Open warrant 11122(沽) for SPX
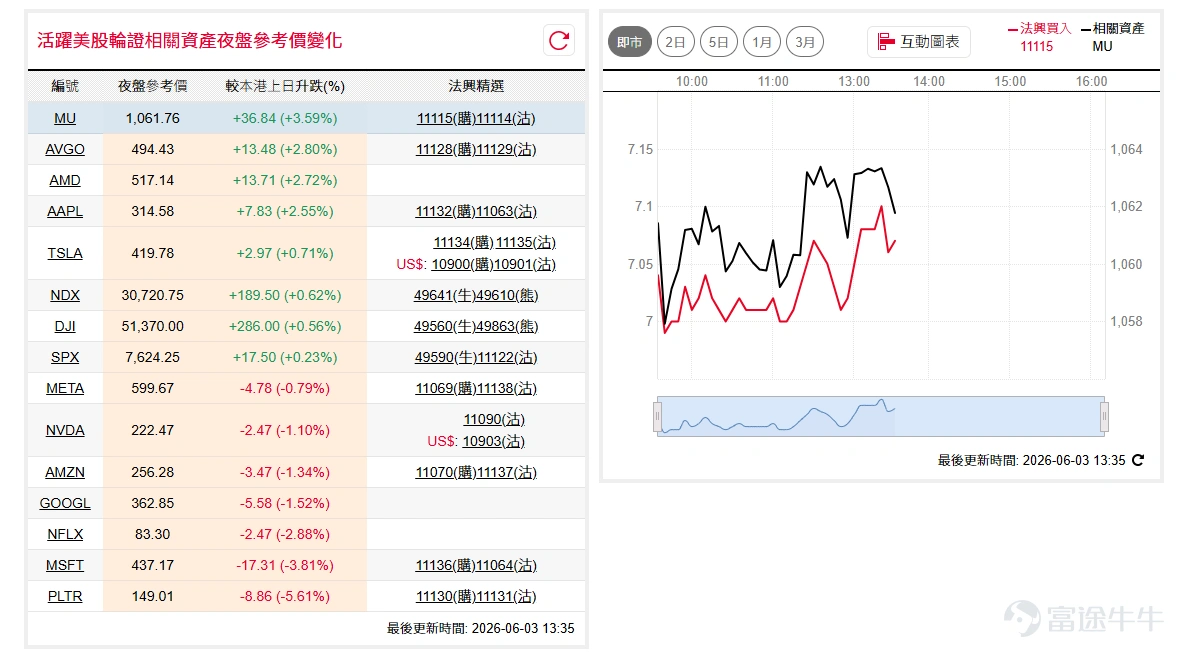 point(507,357)
